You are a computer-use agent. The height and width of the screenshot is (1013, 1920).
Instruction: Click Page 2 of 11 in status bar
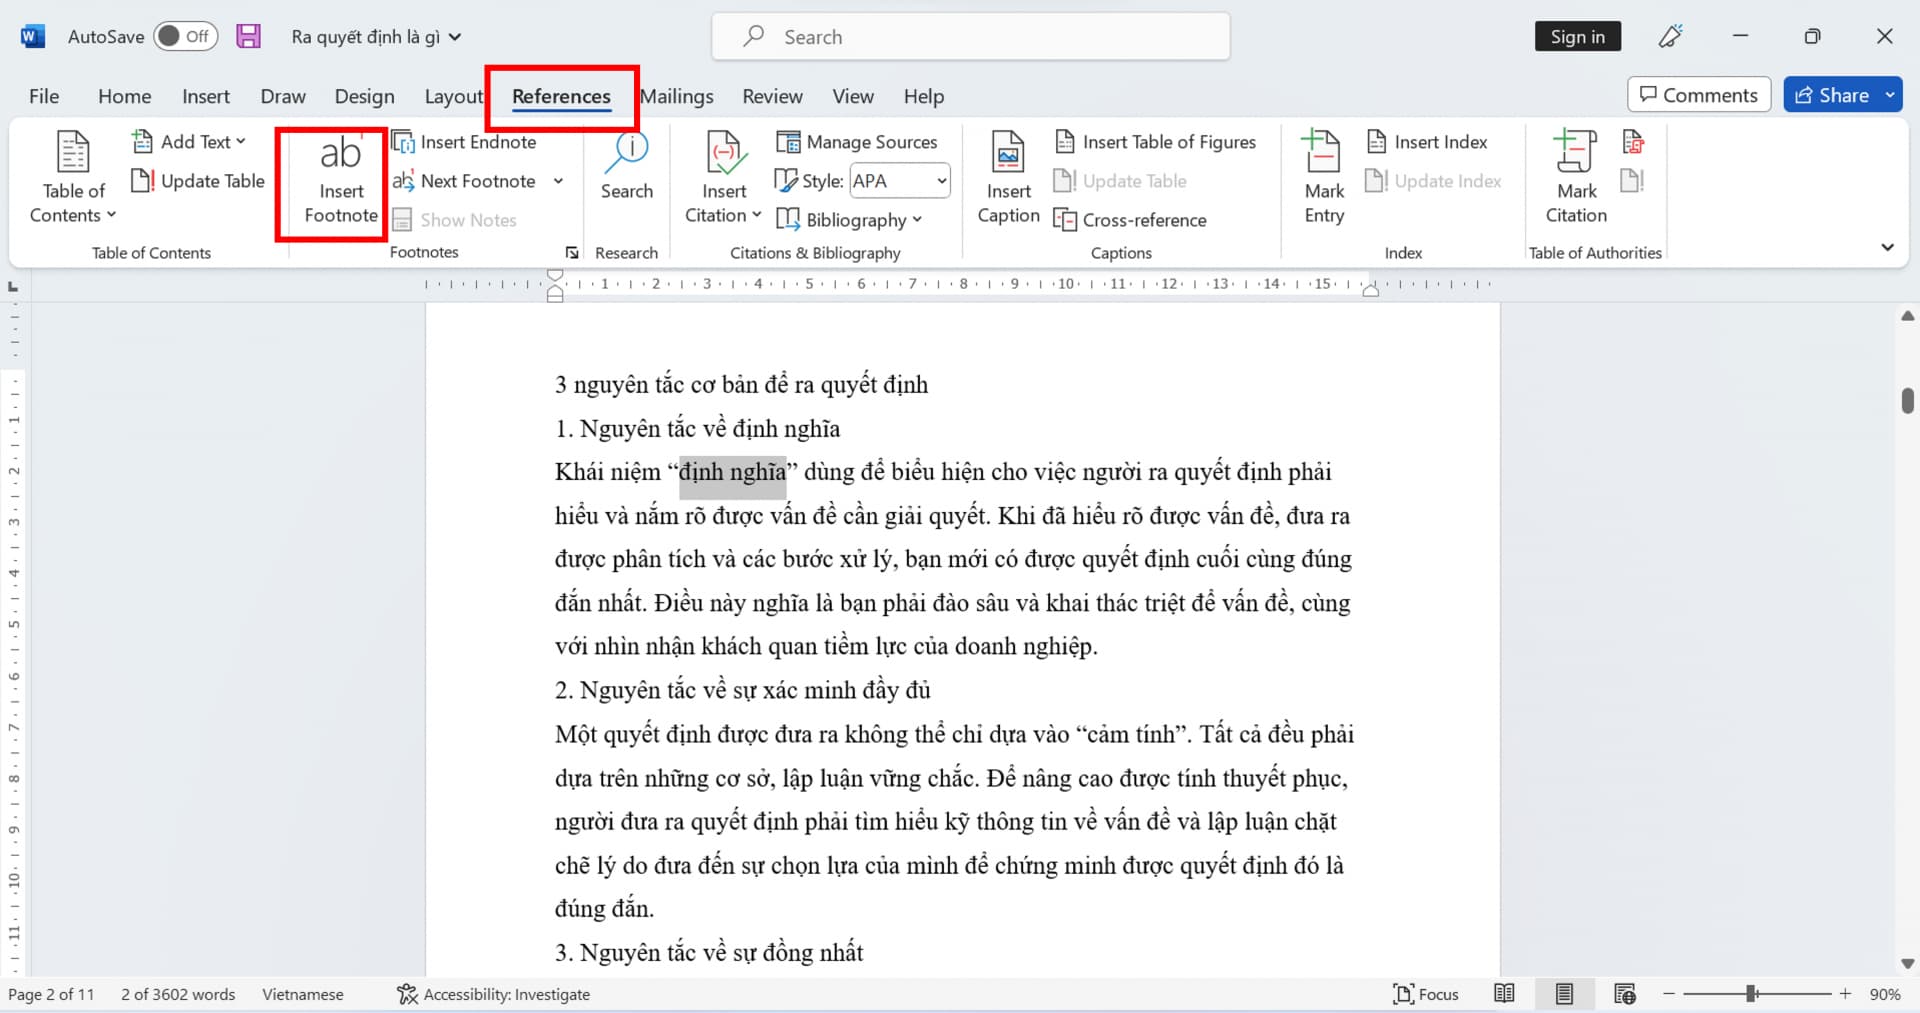51,994
